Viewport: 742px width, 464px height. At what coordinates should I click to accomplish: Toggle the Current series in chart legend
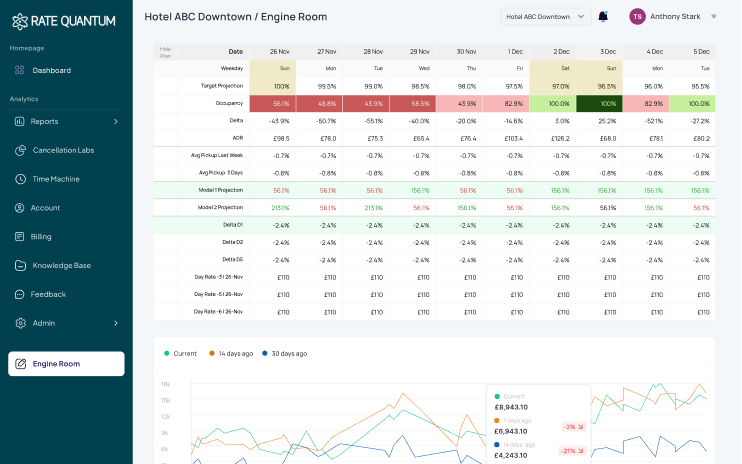180,353
